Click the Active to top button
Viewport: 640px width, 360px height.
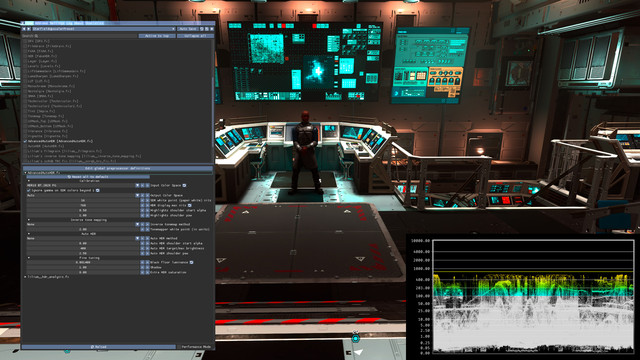click(157, 36)
